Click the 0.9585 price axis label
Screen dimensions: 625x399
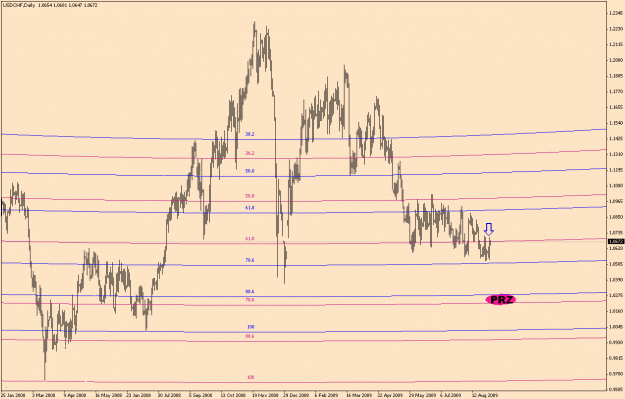616,389
